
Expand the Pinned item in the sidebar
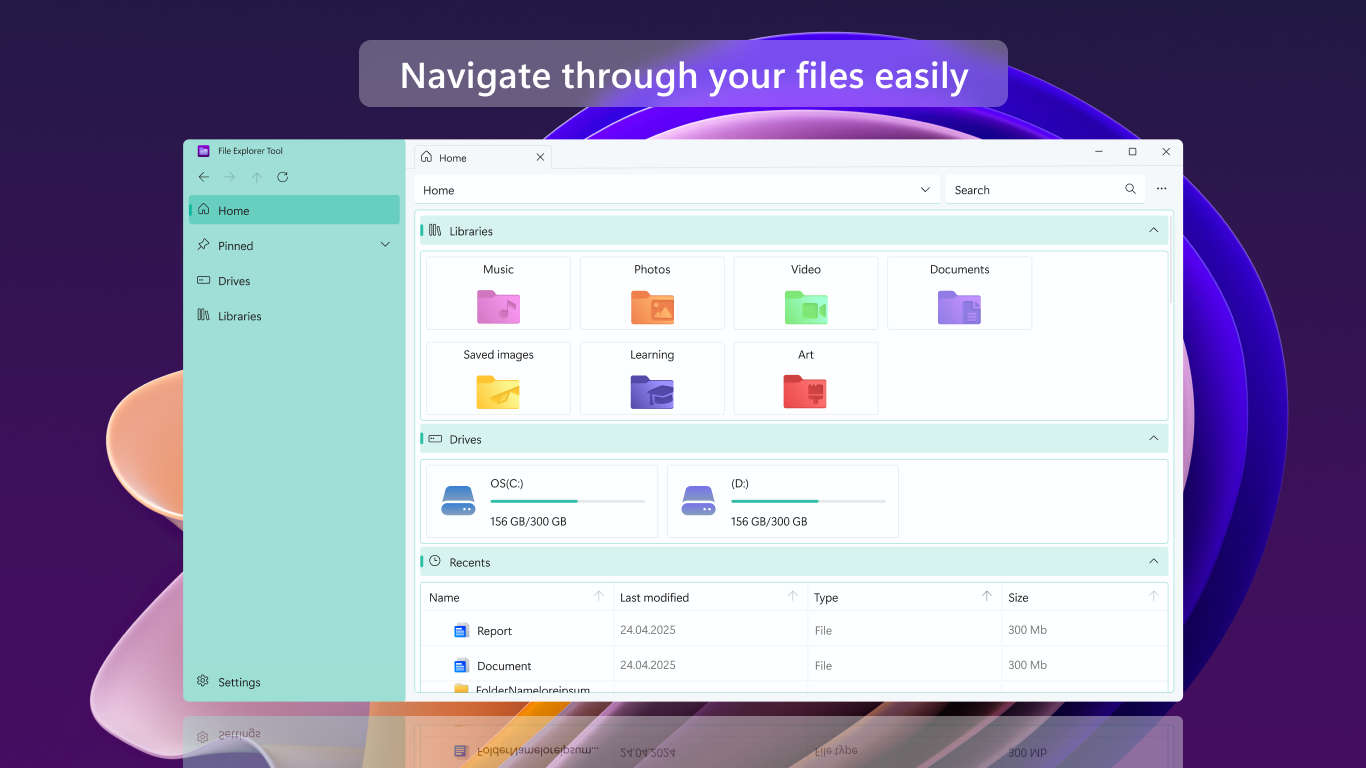click(x=385, y=244)
